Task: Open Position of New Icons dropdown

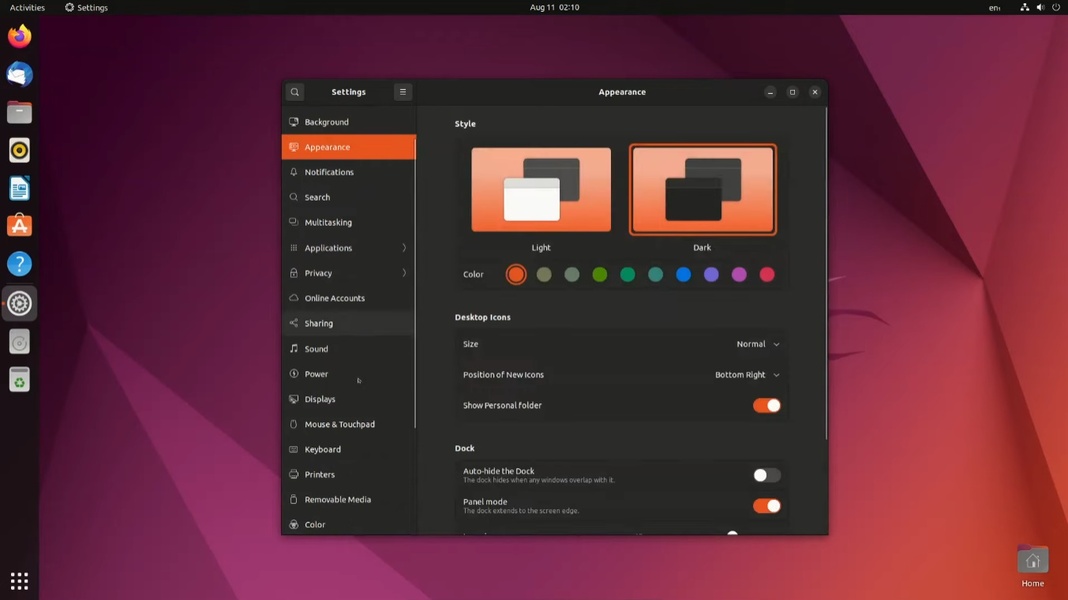Action: coord(746,375)
